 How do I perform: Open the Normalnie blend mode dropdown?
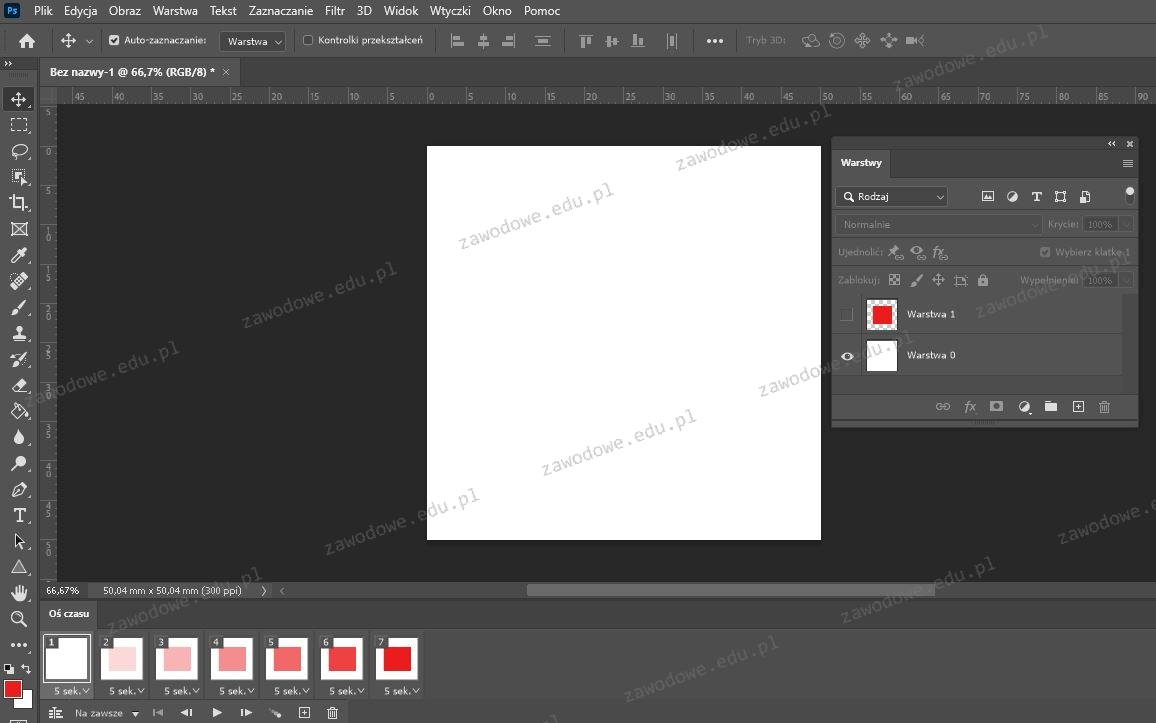pyautogui.click(x=939, y=225)
